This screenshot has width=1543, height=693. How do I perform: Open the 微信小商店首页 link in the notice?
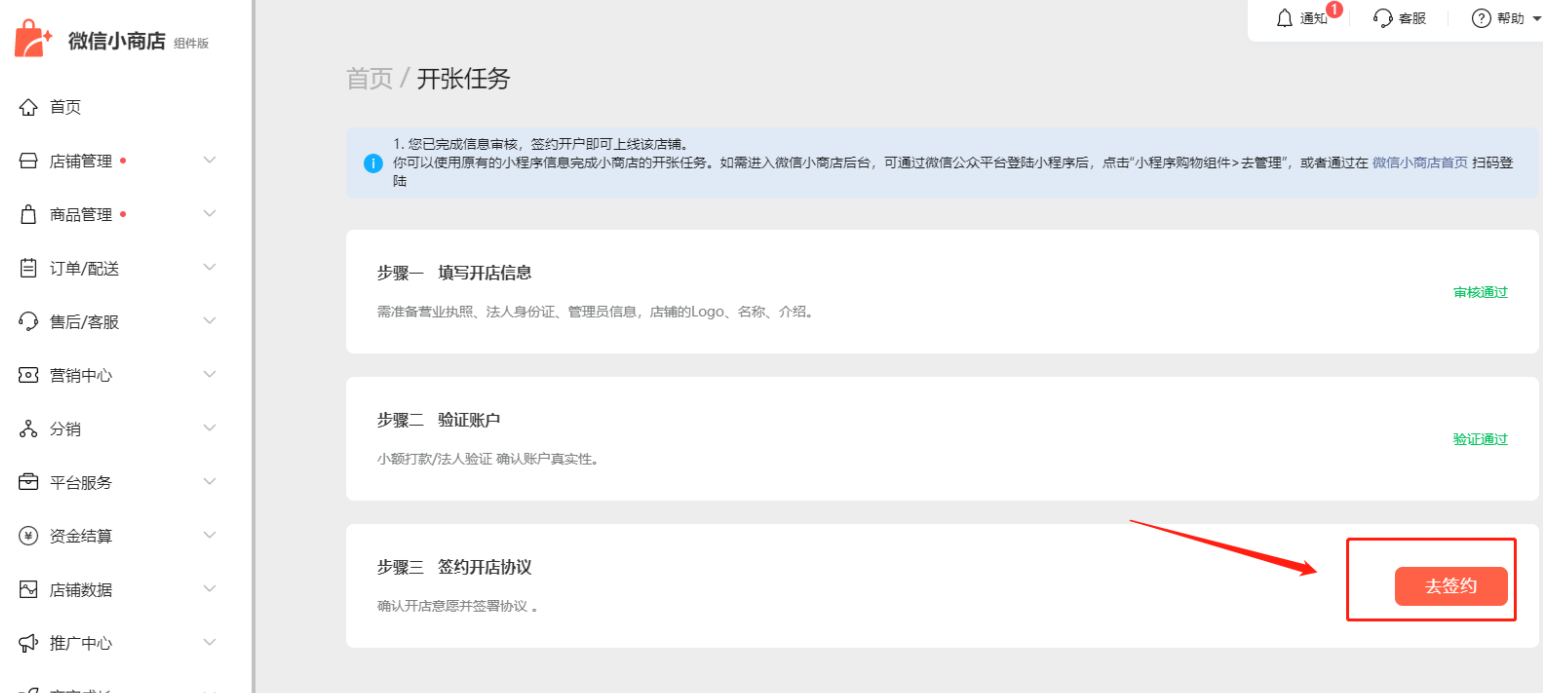click(1420, 162)
